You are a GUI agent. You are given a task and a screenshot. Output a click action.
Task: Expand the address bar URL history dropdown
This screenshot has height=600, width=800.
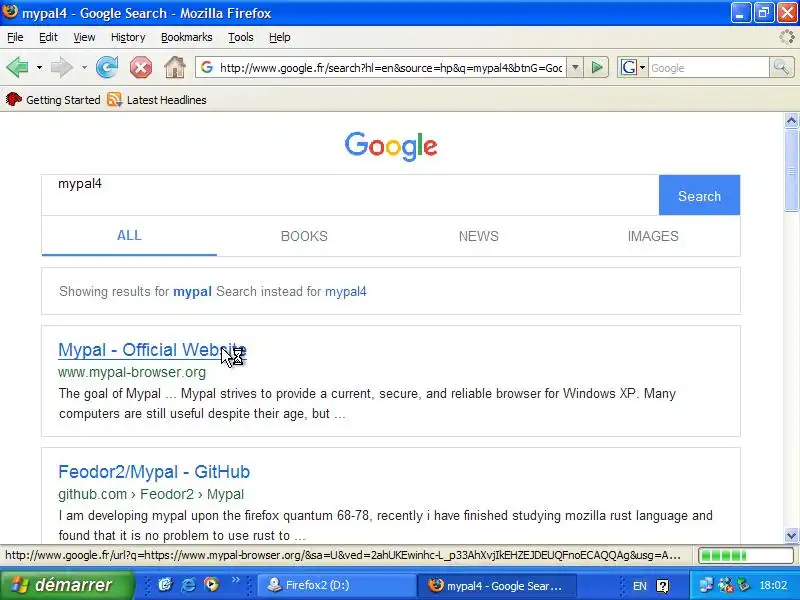click(575, 67)
